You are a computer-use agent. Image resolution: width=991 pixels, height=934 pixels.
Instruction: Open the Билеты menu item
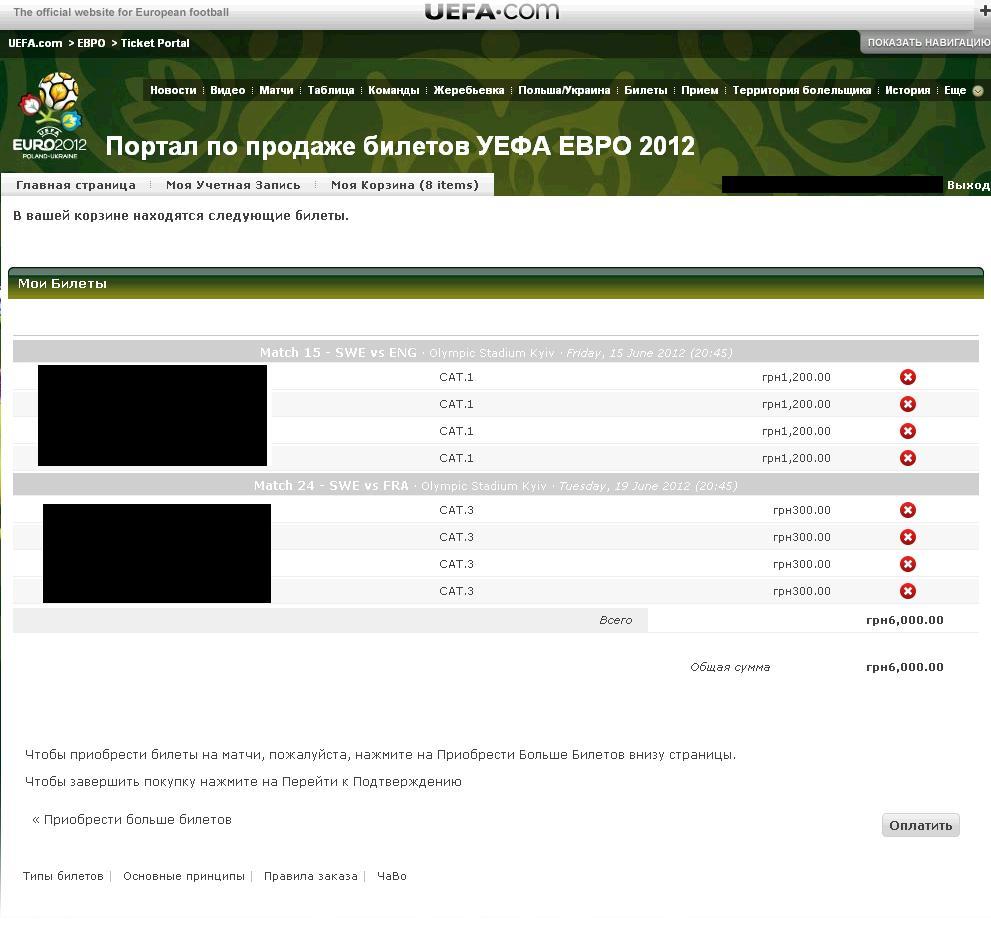[x=645, y=90]
